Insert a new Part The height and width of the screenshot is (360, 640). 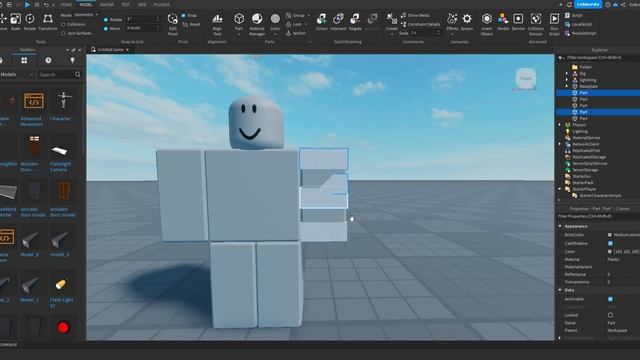[x=239, y=22]
